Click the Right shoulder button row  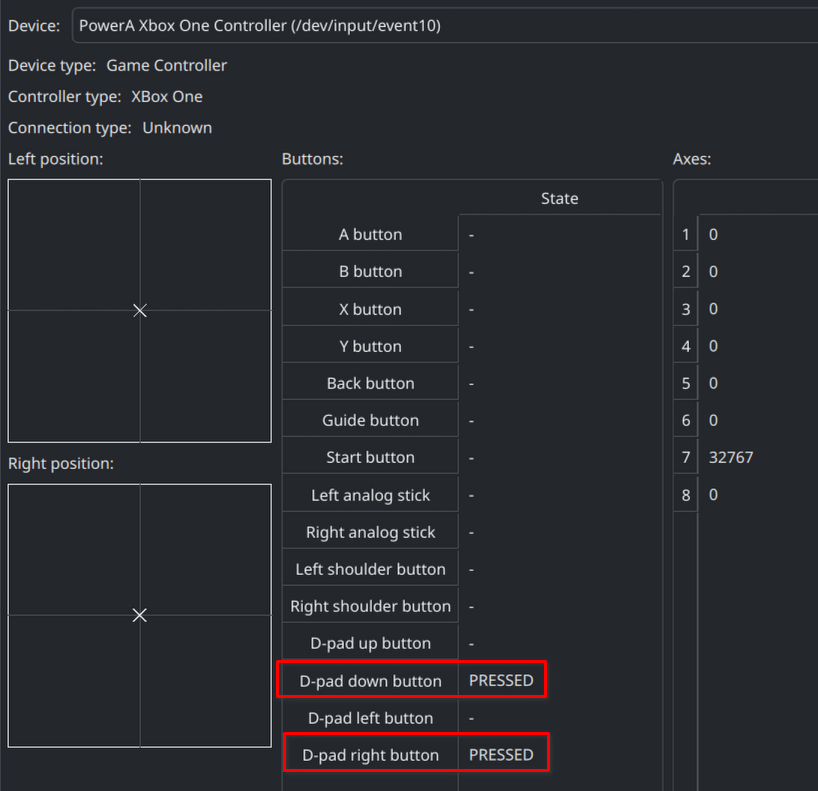point(370,605)
